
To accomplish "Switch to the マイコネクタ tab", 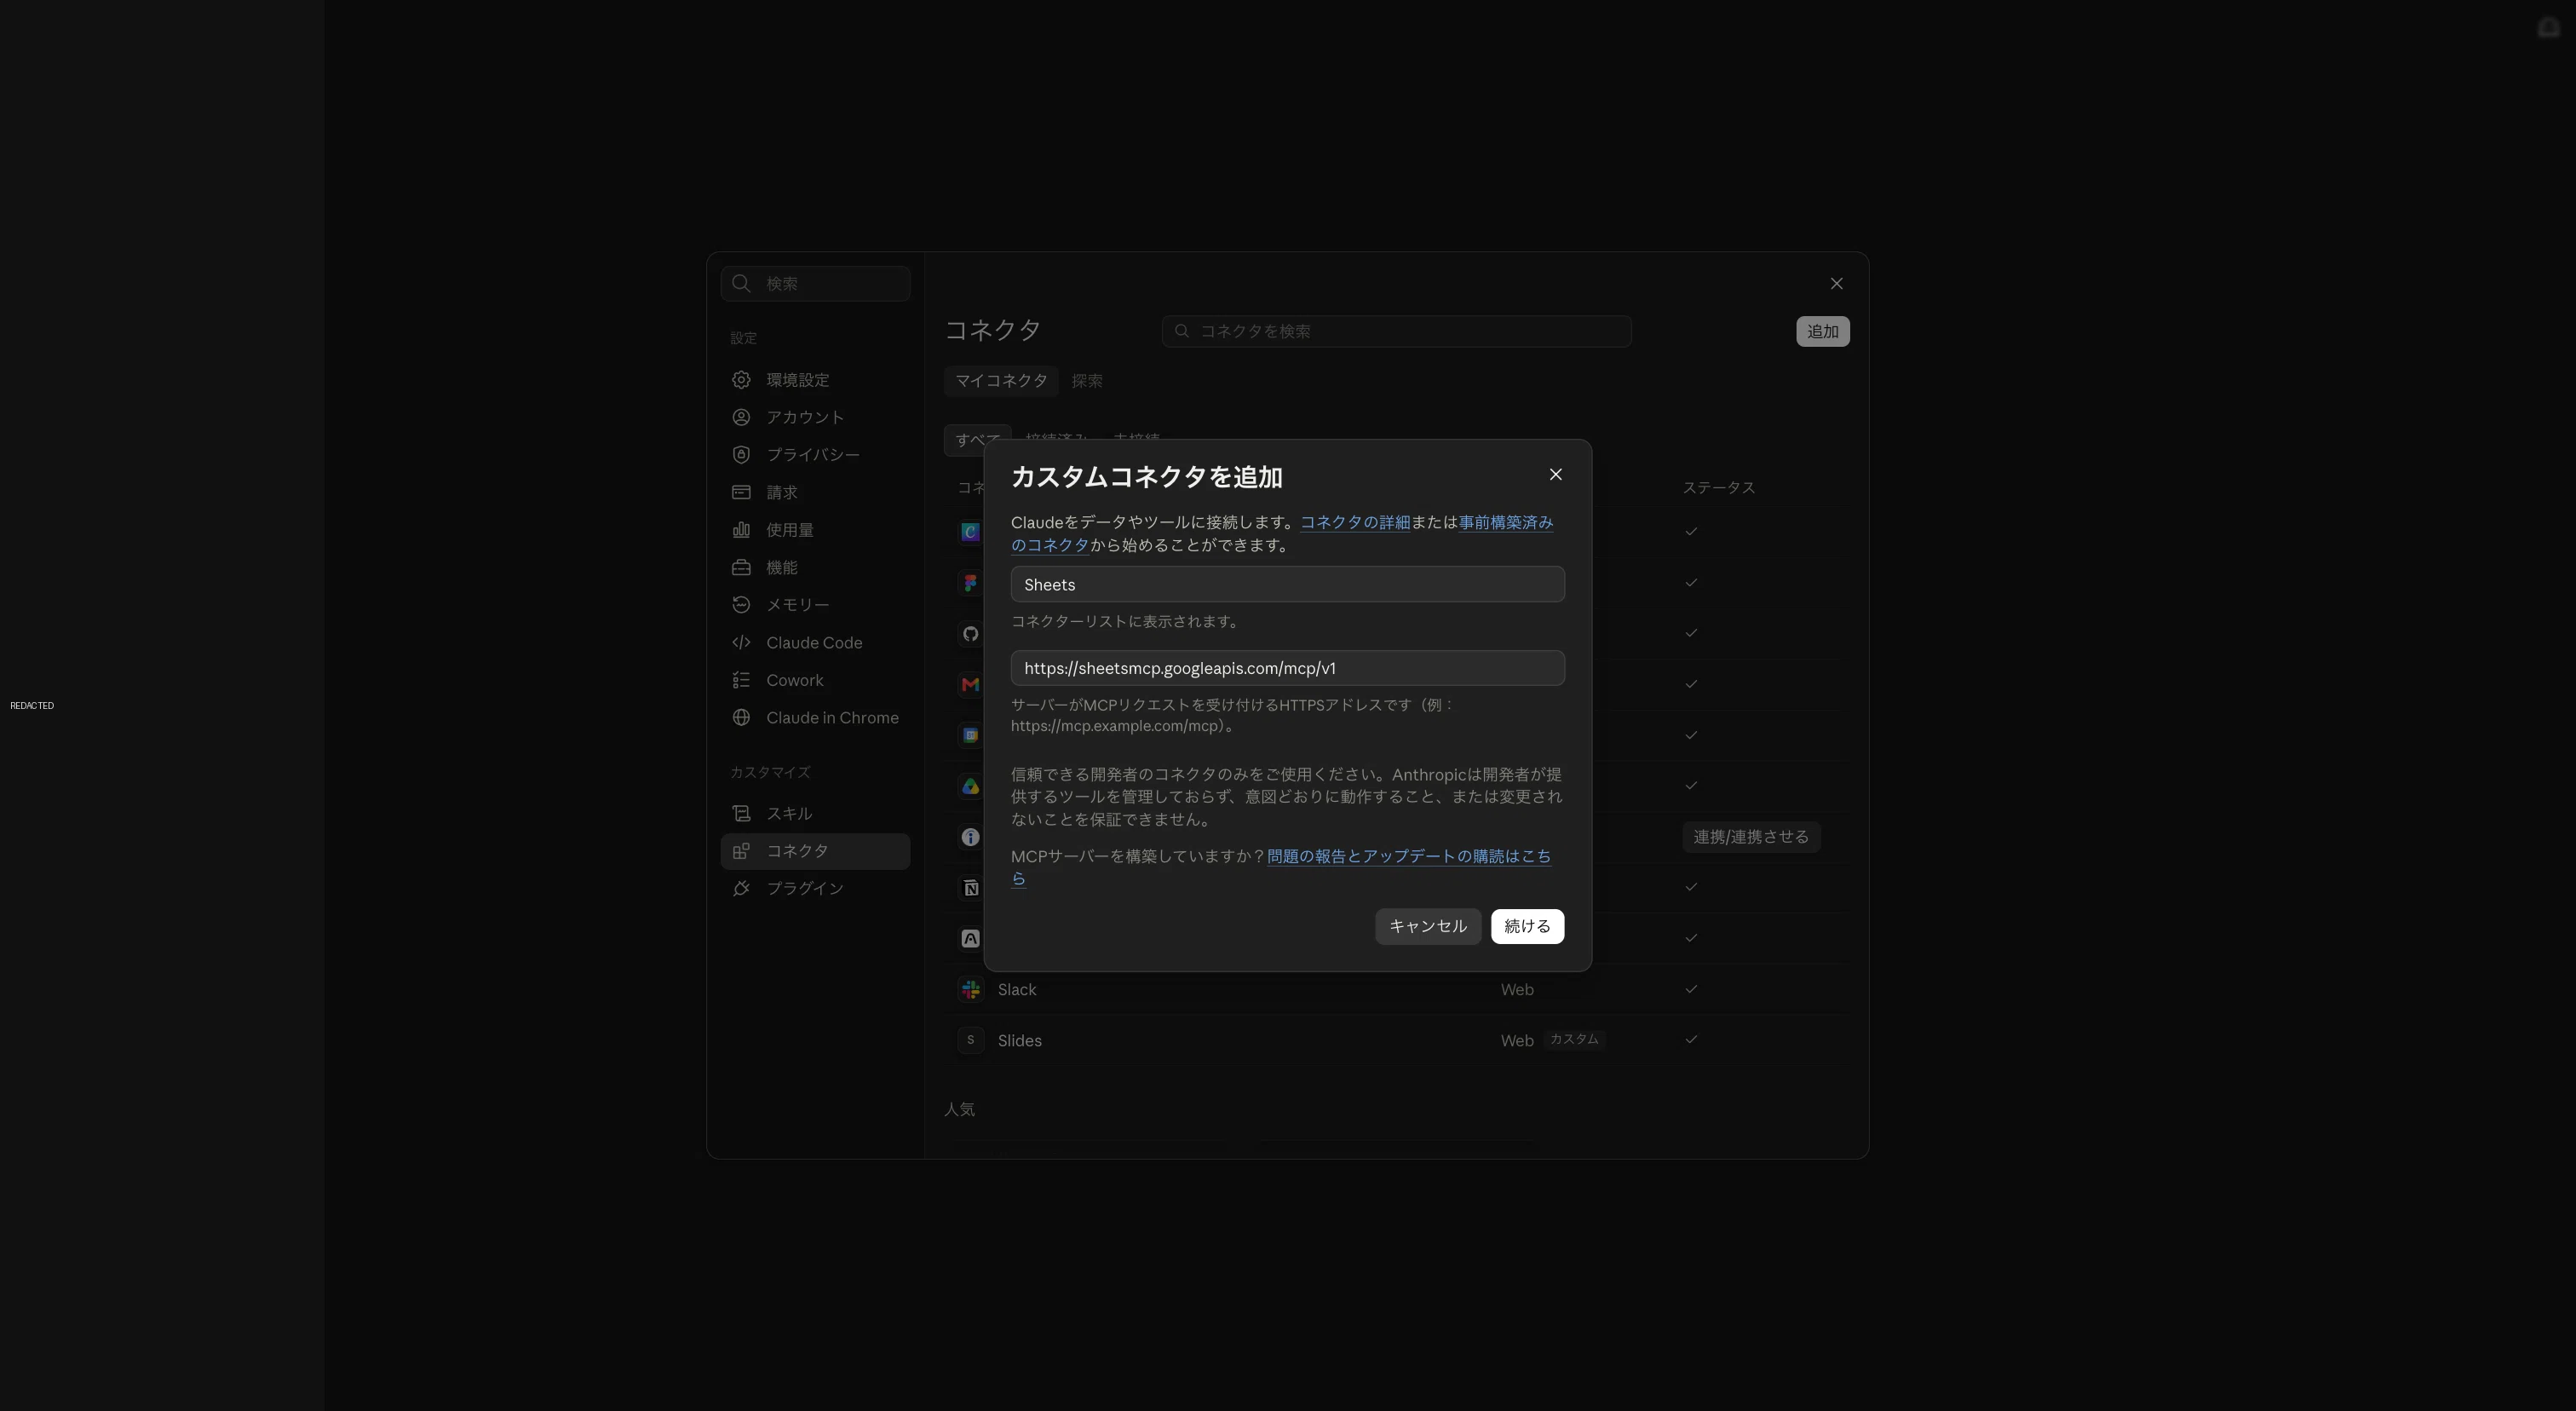I will [x=1001, y=381].
